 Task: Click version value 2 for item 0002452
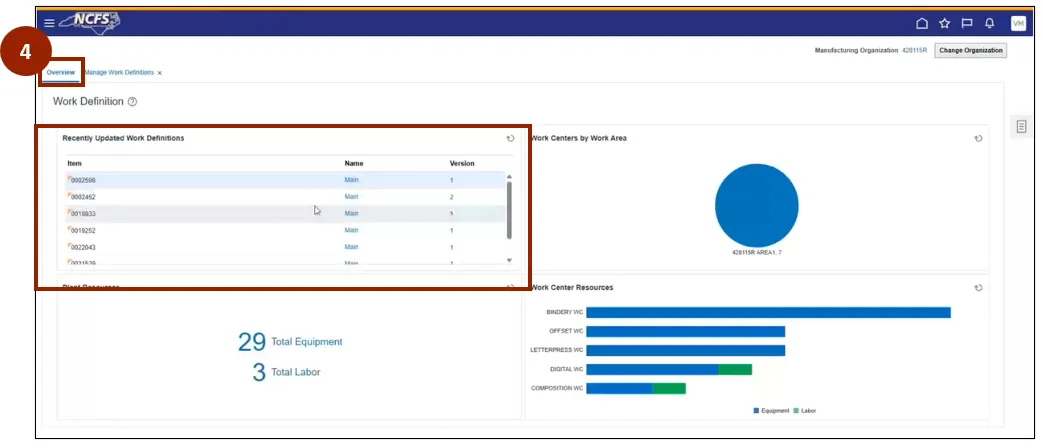(x=451, y=197)
